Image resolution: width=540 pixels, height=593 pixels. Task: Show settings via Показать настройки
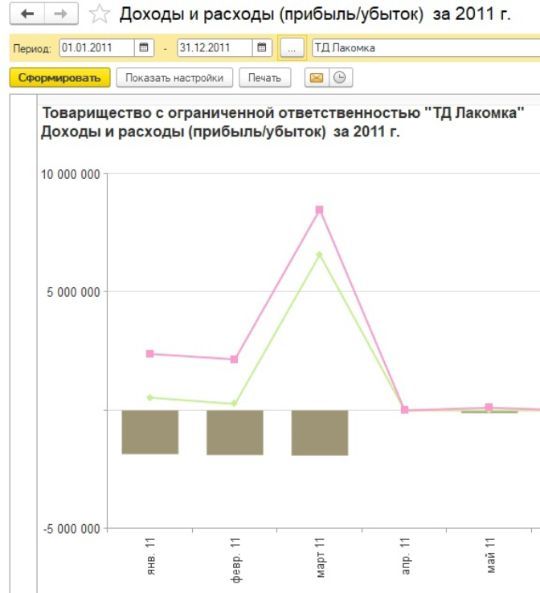(x=174, y=78)
